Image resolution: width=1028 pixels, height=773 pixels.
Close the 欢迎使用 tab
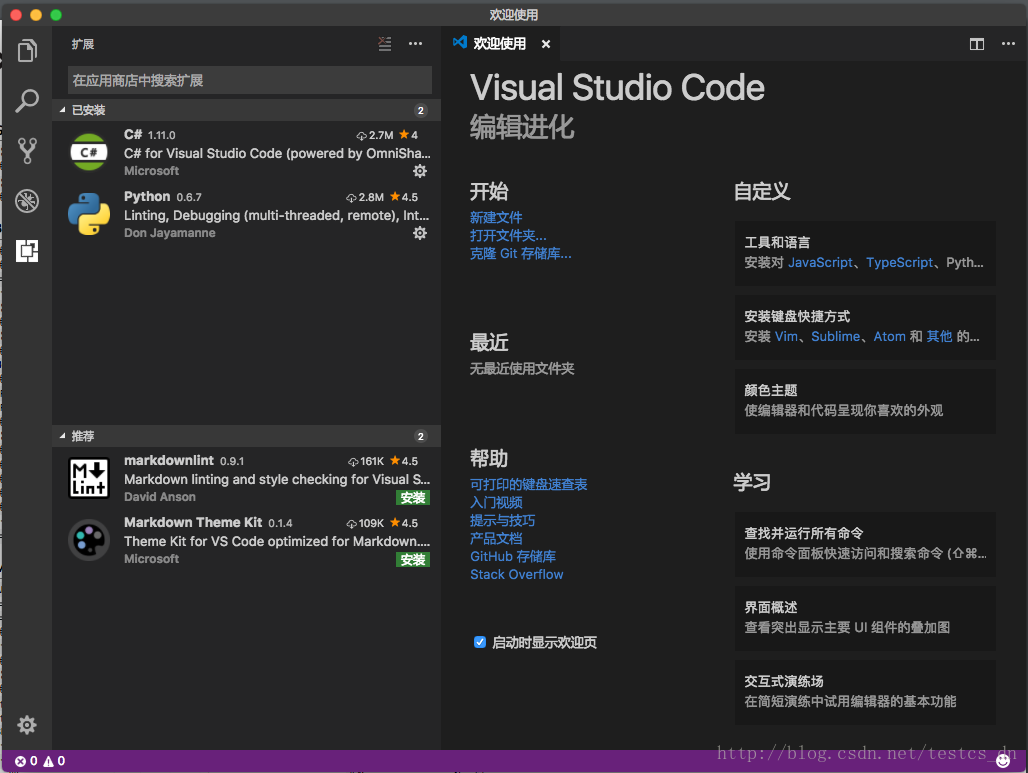pos(545,44)
